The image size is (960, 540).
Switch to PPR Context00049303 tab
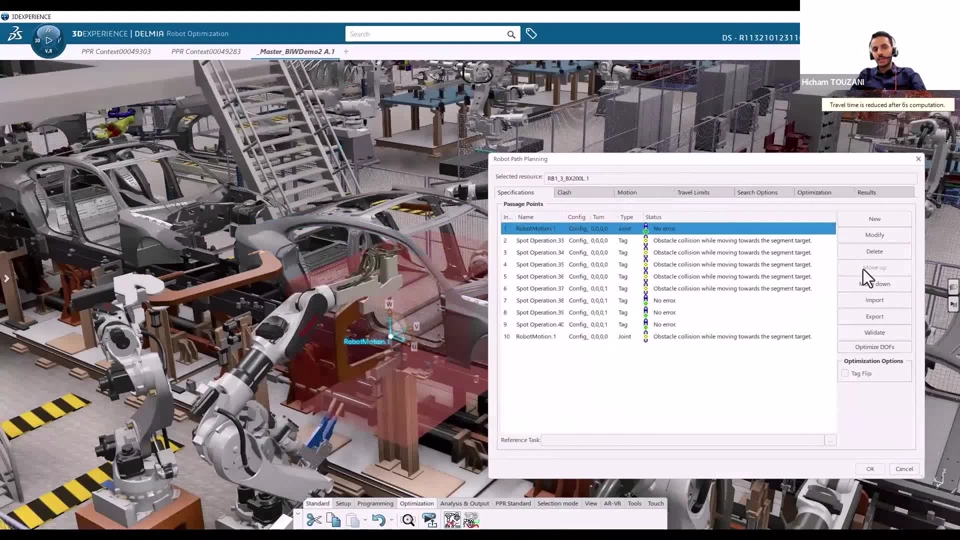[x=116, y=51]
